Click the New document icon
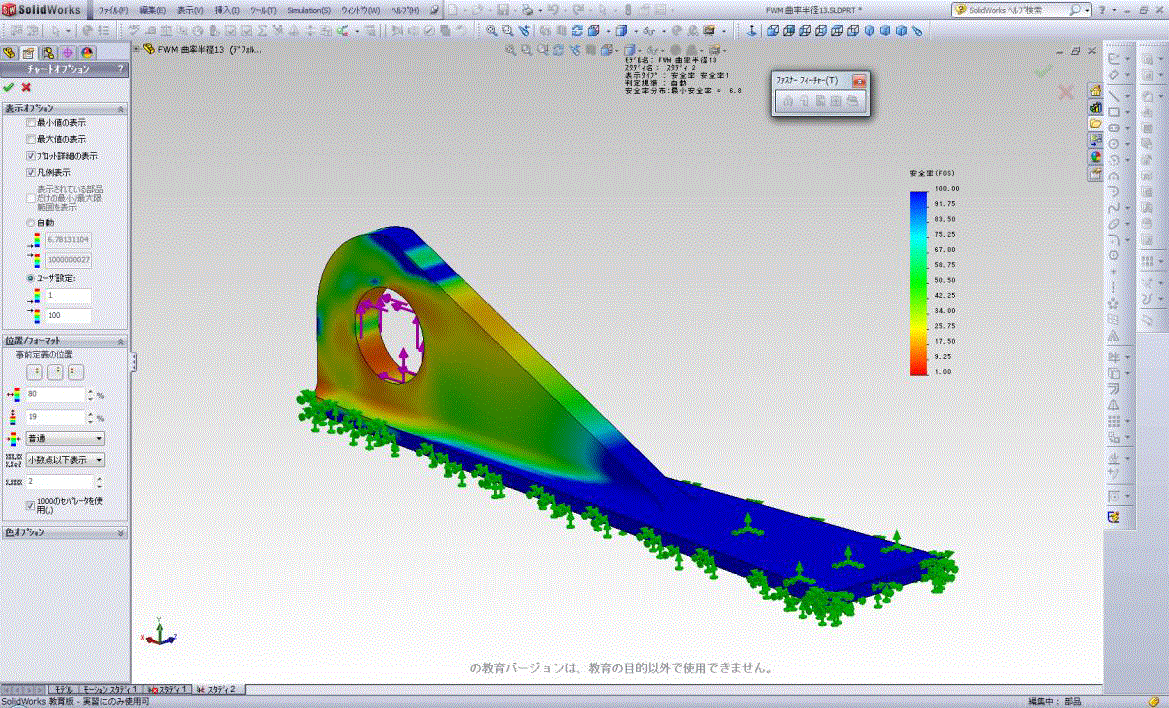This screenshot has width=1169, height=708. point(453,10)
